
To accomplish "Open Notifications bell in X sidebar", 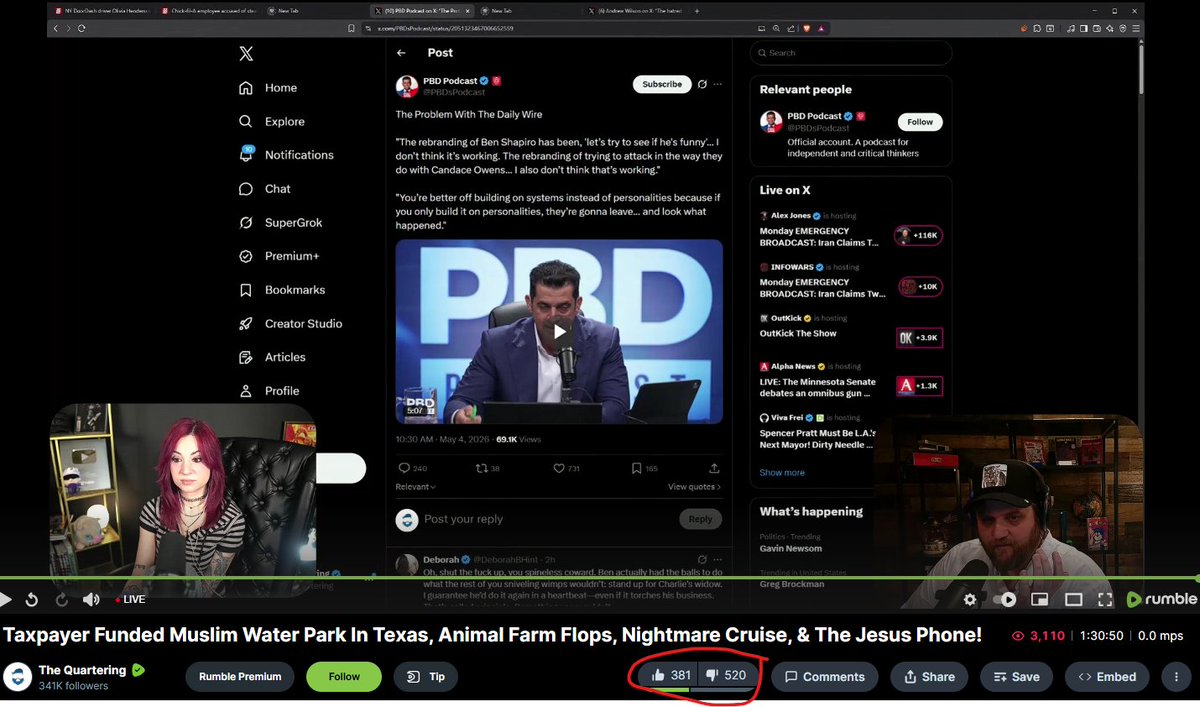I will pos(286,155).
